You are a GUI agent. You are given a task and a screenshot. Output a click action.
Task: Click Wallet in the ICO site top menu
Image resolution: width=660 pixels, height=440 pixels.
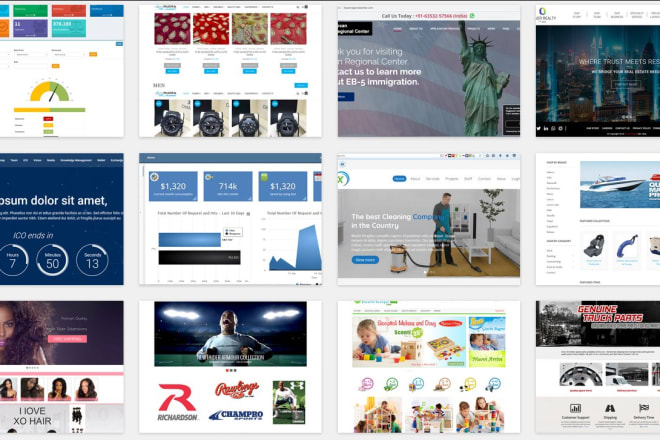[101, 160]
